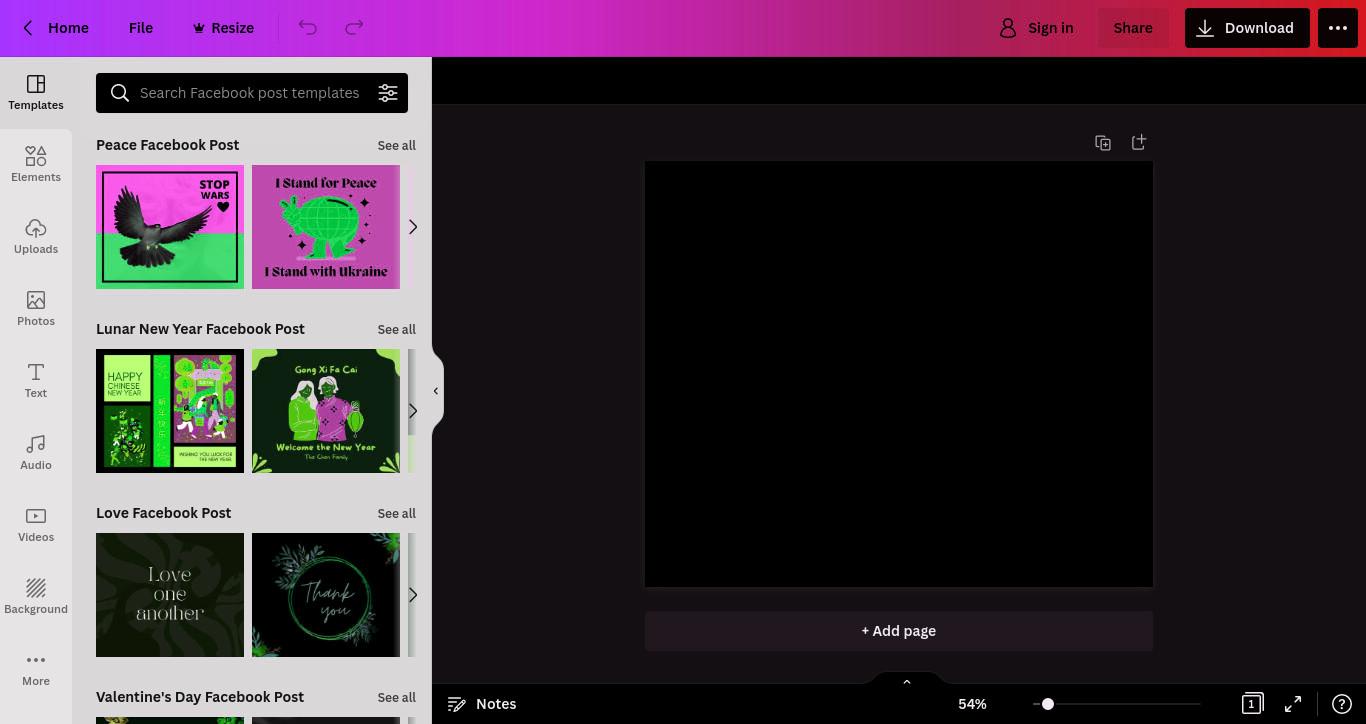Open grid view of pages
This screenshot has width=1366, height=724.
(1252, 704)
